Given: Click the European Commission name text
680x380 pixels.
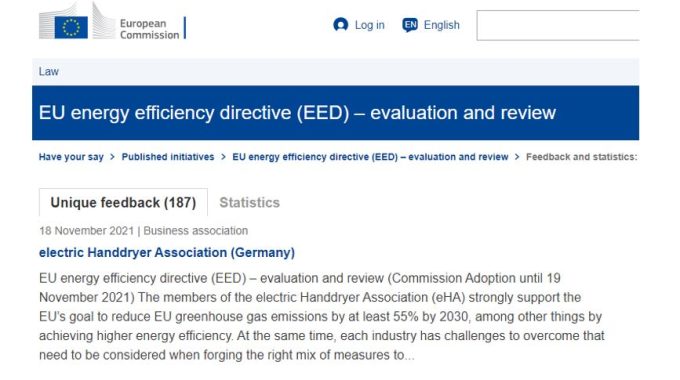Looking at the screenshot, I should [149, 29].
